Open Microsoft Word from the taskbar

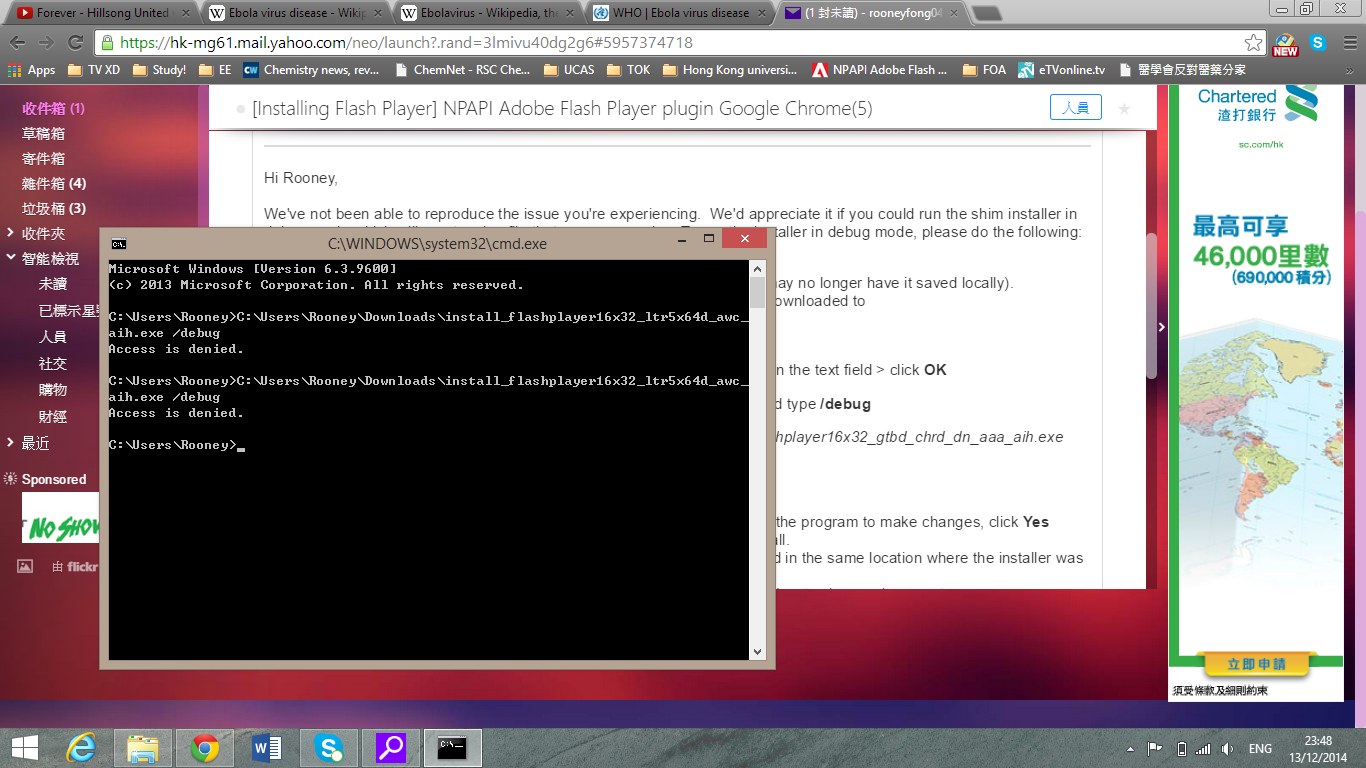coord(267,747)
